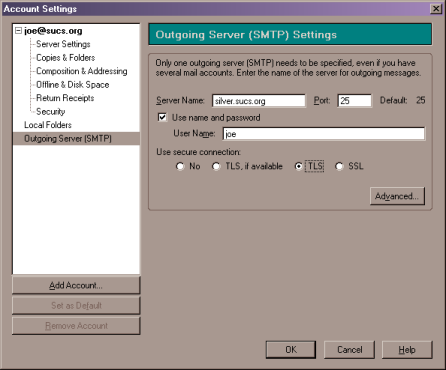Open Help for account settings
The image size is (446, 370).
(x=407, y=350)
